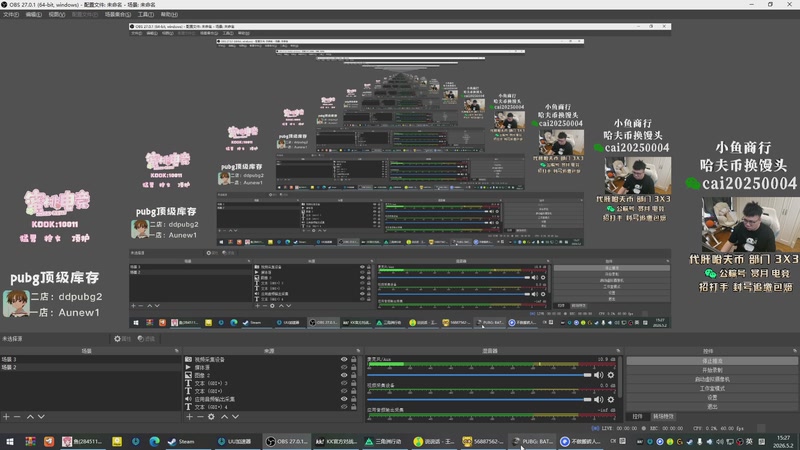Open the Windows Start menu
This screenshot has height=450, width=800.
(x=10, y=441)
